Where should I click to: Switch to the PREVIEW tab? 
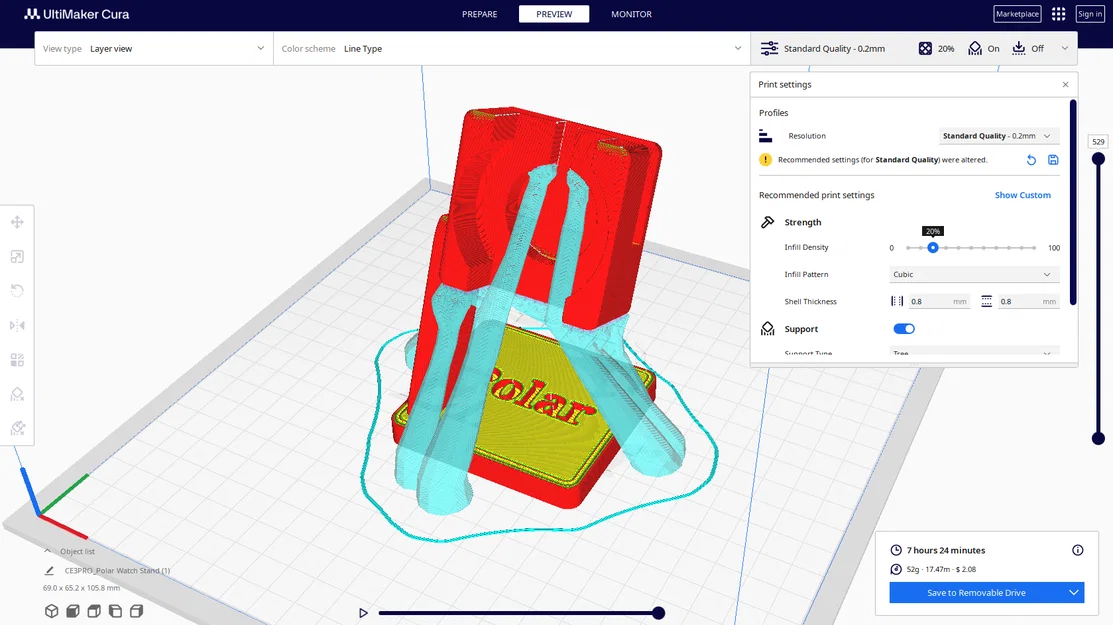pos(554,14)
